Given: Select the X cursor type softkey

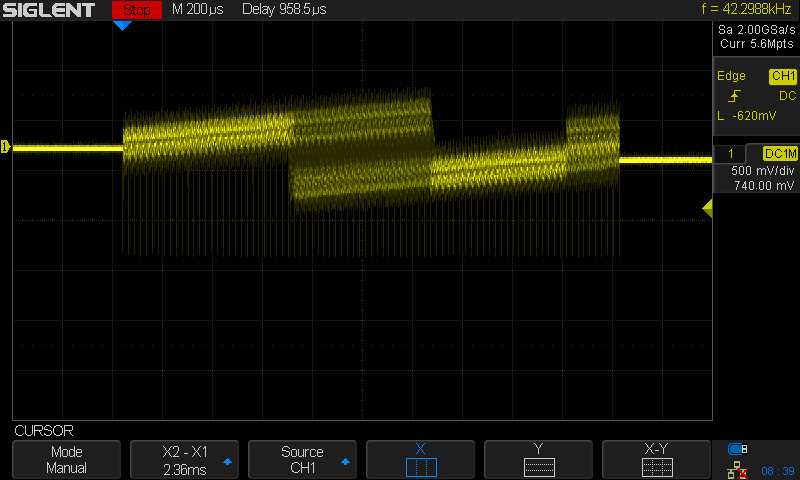Looking at the screenshot, I should tap(420, 460).
